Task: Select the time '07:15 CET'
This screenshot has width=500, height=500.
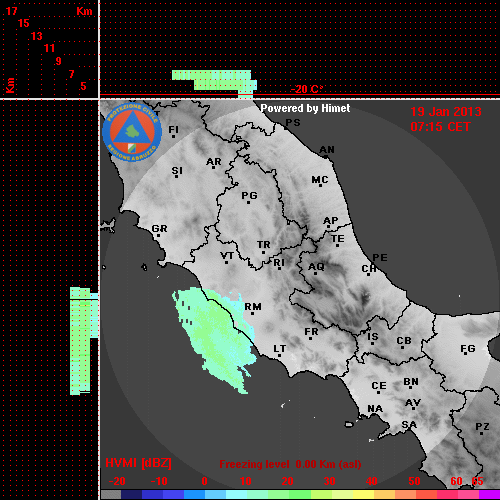Action: 440,127
